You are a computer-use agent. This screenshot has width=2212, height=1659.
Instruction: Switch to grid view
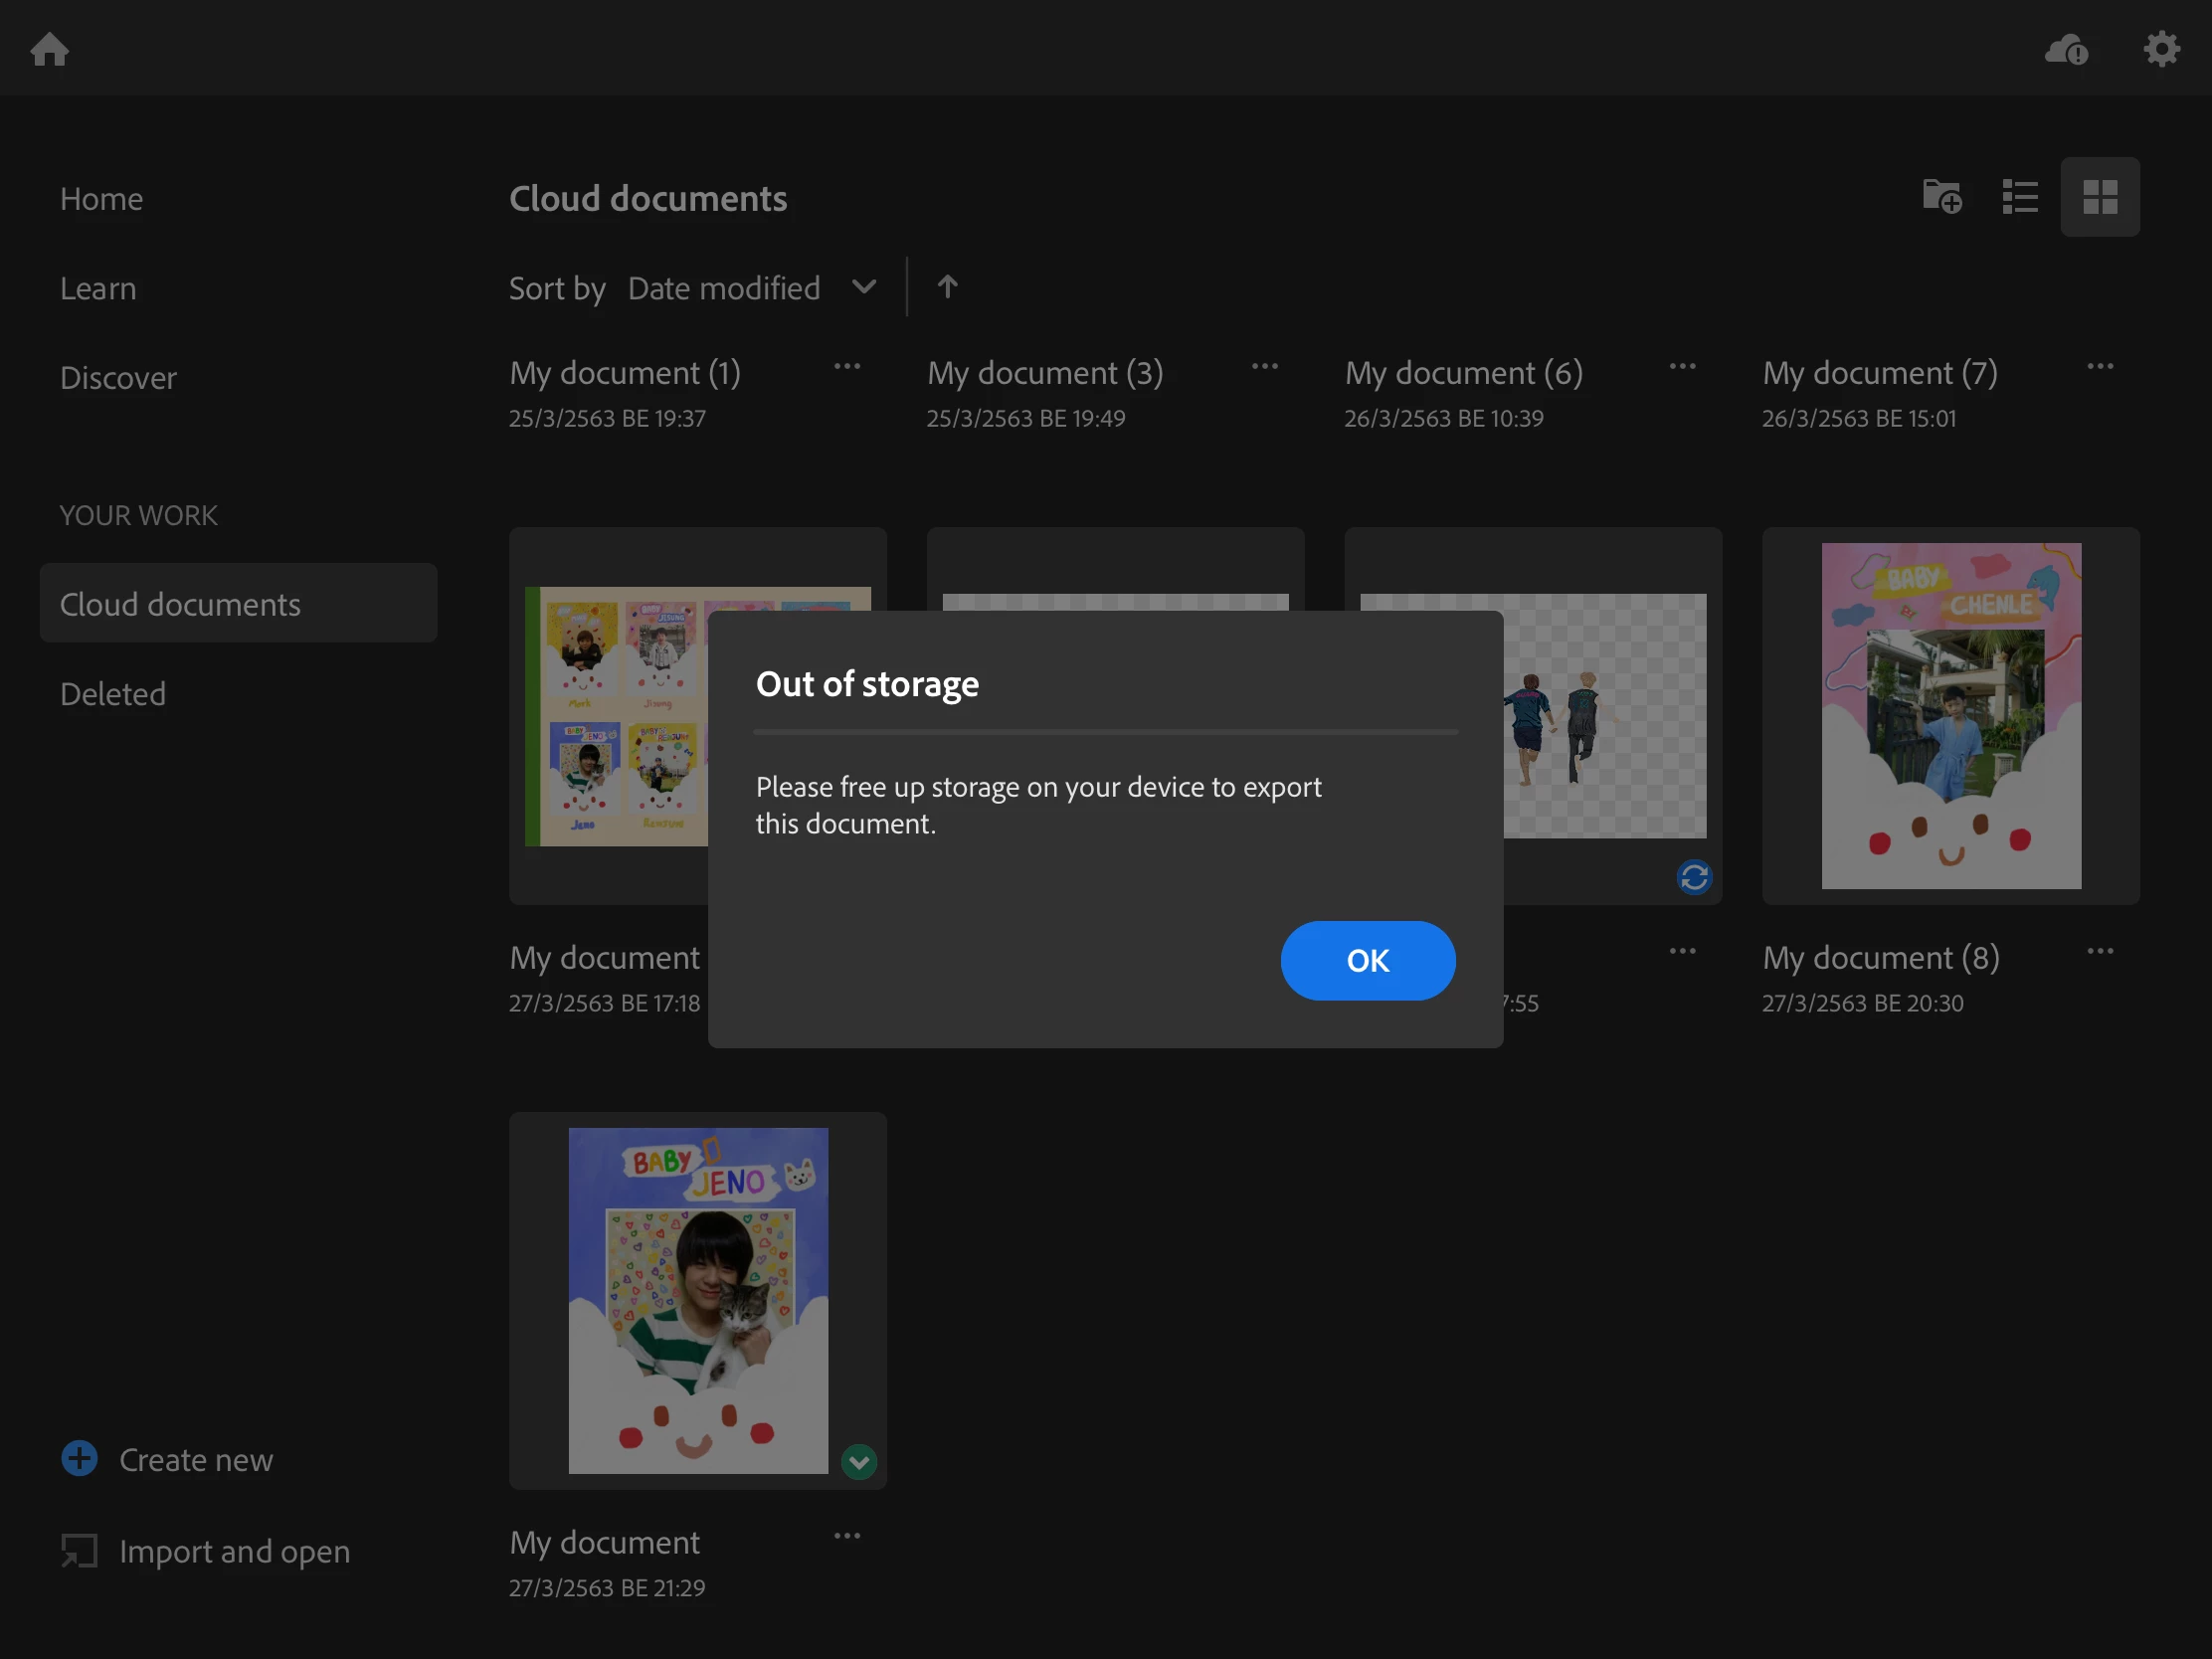tap(2099, 197)
